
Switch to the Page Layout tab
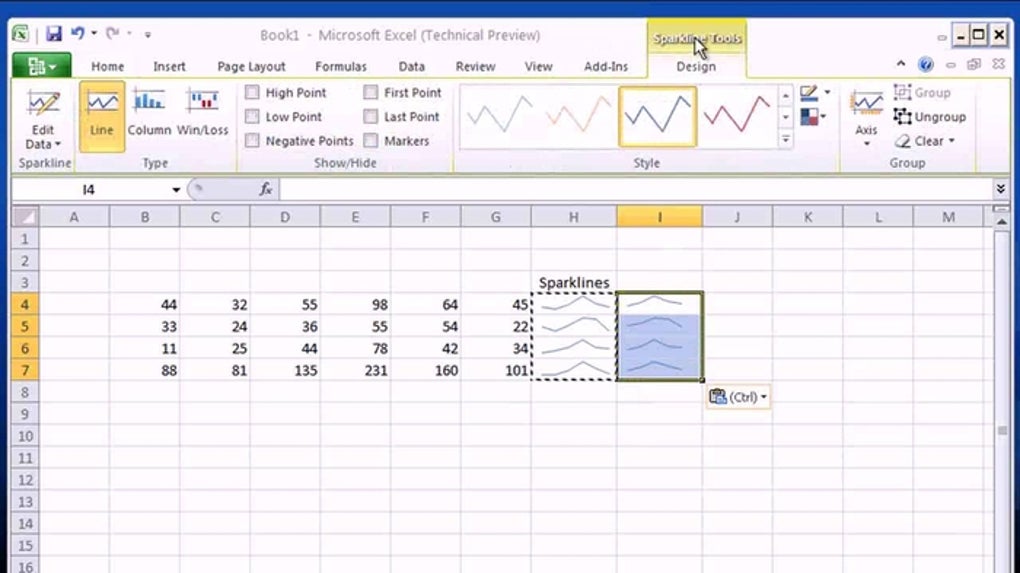[252, 66]
